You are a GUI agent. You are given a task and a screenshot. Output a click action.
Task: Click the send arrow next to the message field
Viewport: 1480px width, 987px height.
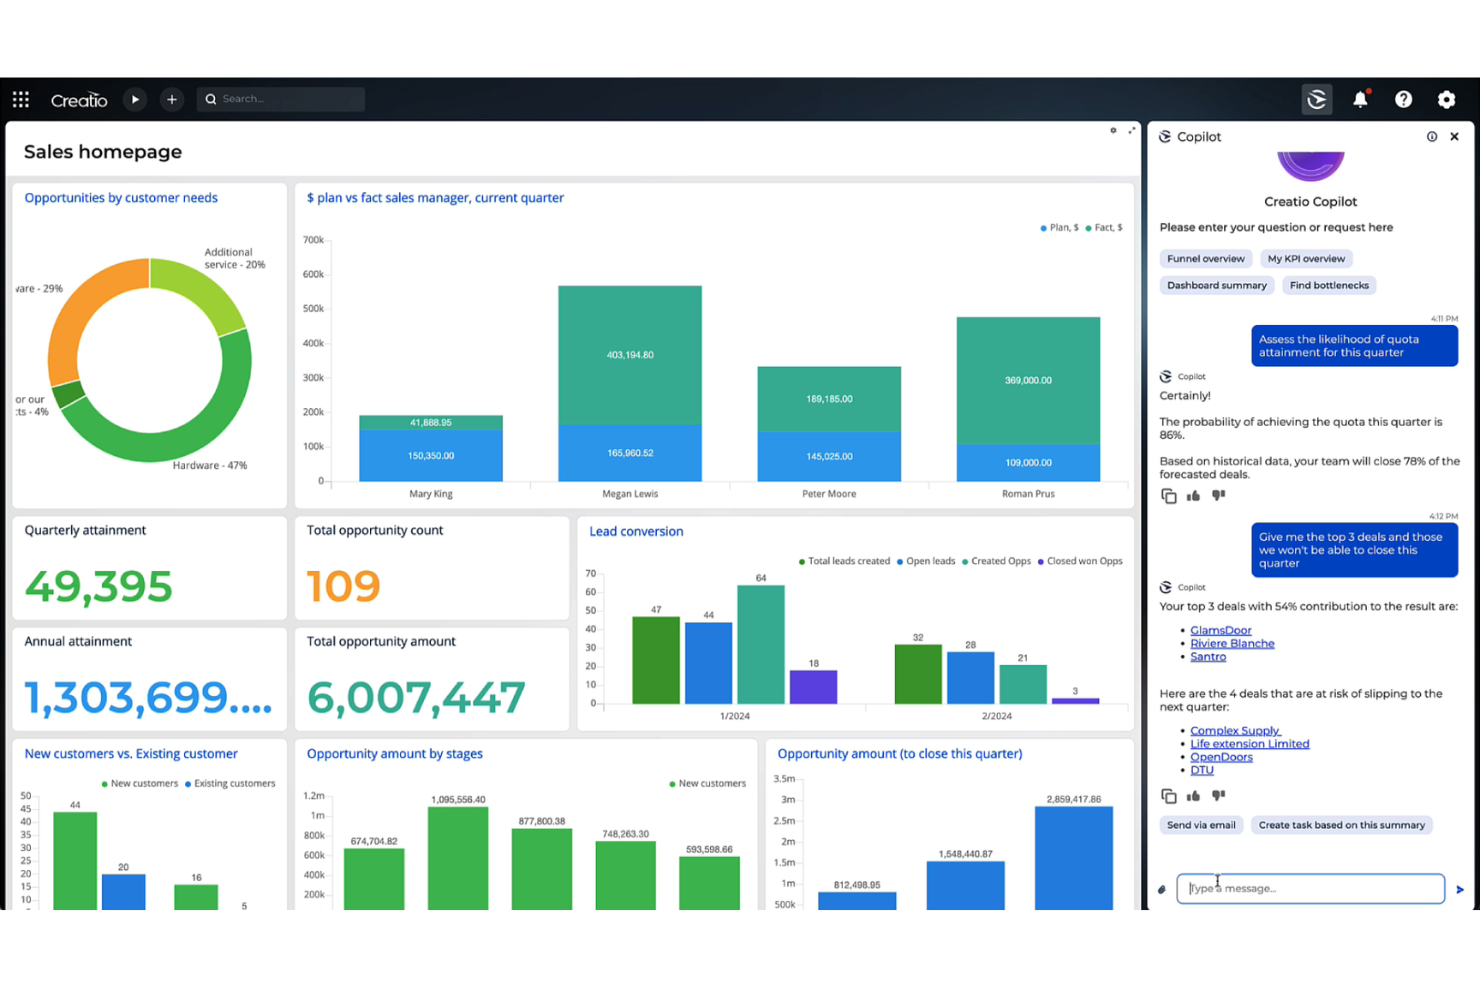click(1459, 888)
